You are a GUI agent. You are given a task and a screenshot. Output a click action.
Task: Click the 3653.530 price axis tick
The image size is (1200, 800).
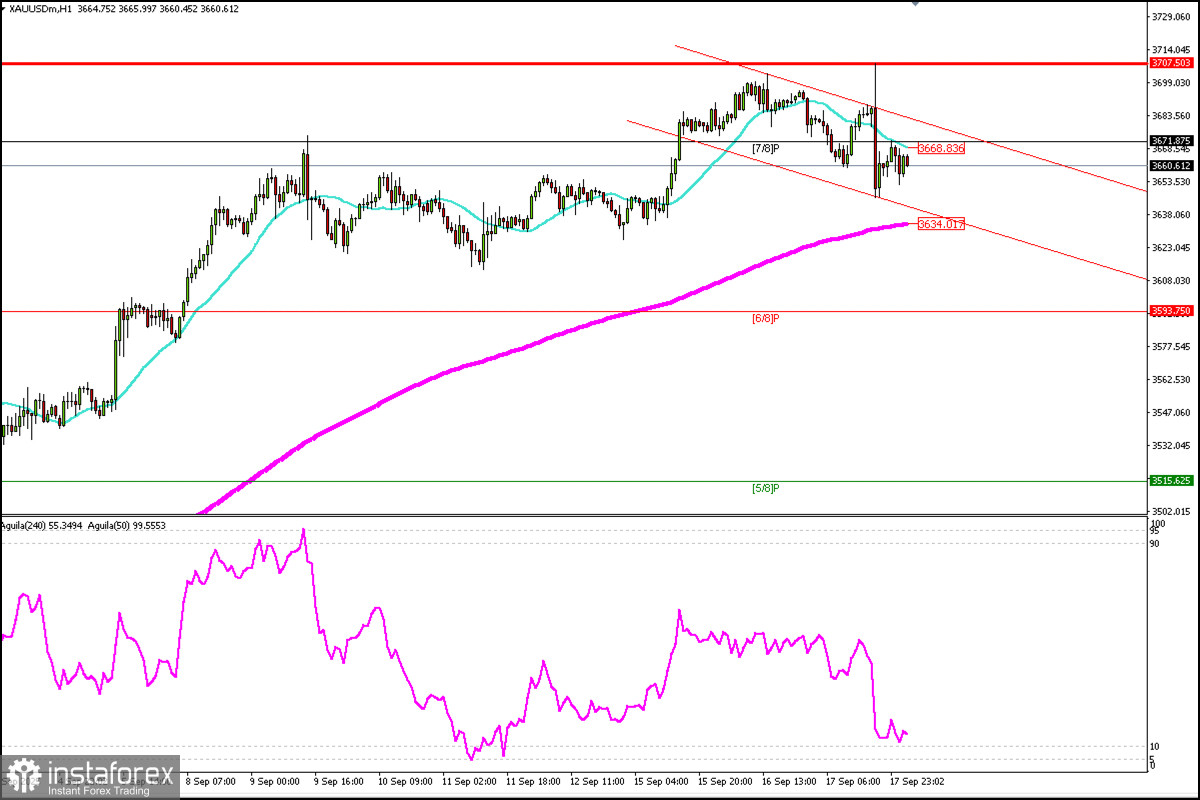tap(1172, 182)
